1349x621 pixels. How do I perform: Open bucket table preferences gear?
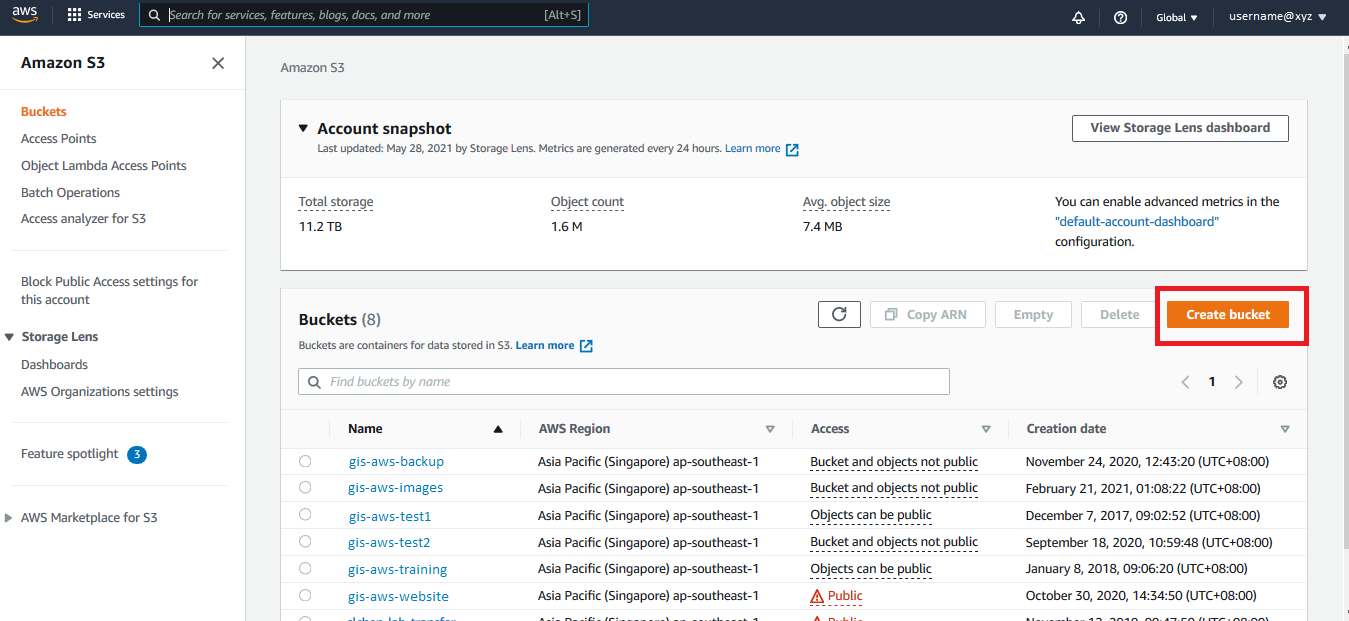point(1280,382)
